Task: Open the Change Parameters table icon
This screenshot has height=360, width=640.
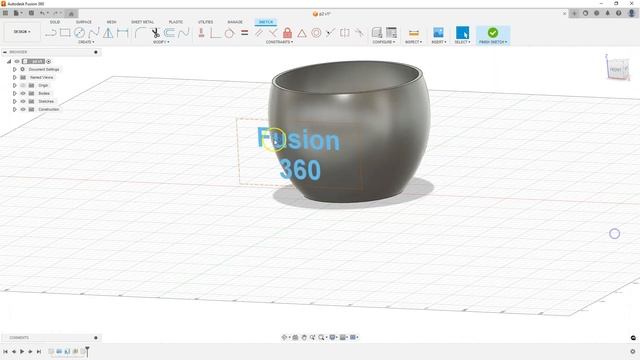Action: pyautogui.click(x=391, y=33)
